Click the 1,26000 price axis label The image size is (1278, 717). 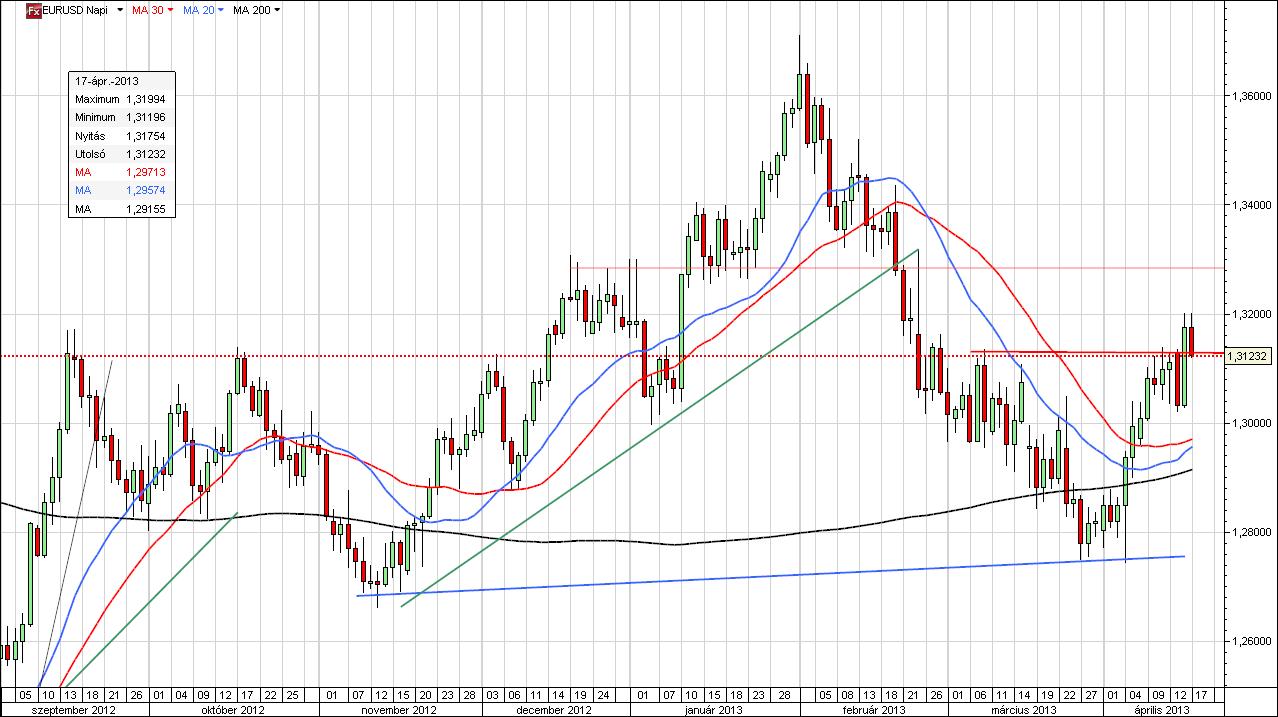click(1251, 641)
